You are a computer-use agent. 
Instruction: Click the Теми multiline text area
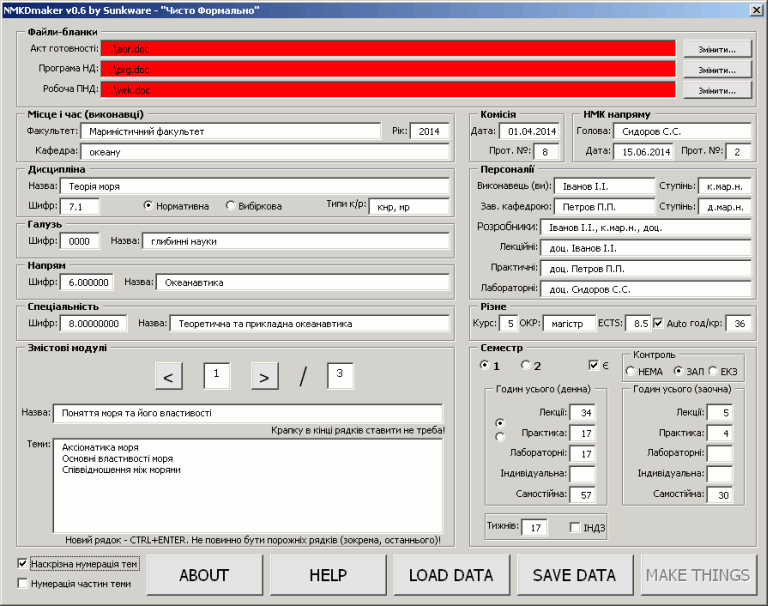pos(248,485)
